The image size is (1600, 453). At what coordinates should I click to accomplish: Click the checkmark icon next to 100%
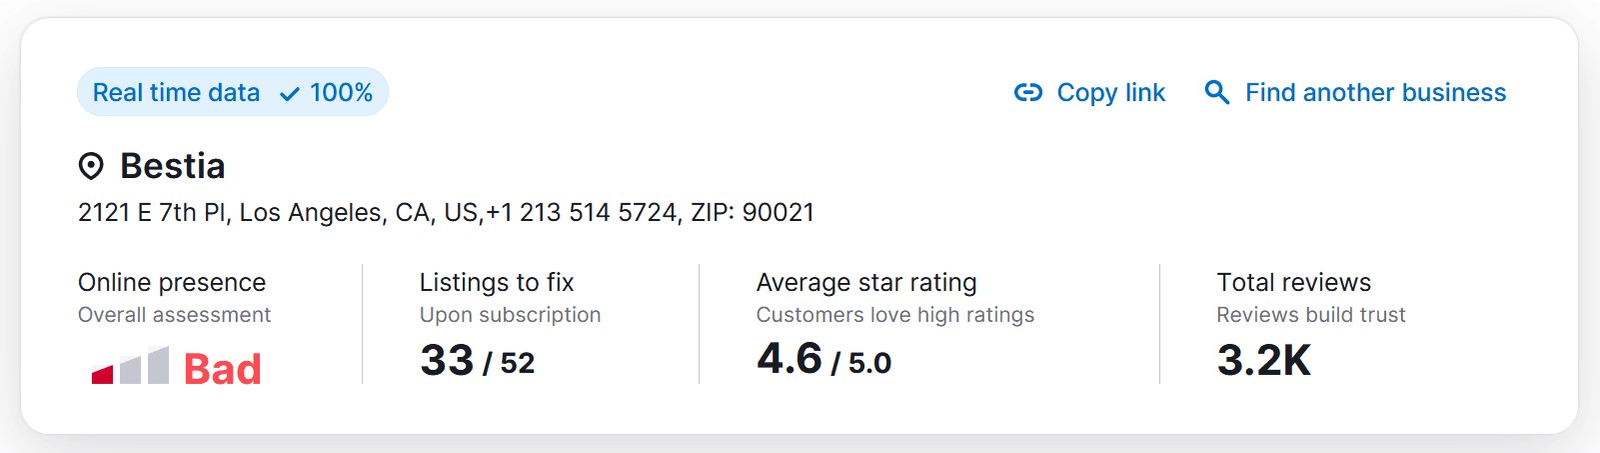(x=290, y=94)
